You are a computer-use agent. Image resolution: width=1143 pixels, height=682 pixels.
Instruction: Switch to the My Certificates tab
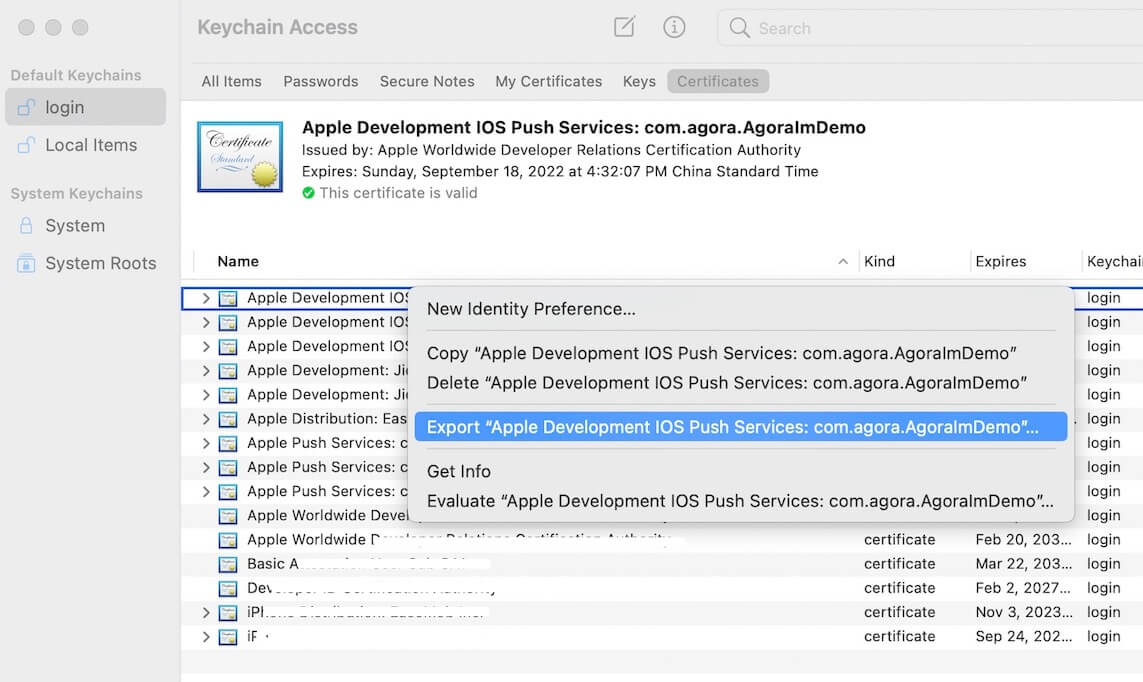548,81
